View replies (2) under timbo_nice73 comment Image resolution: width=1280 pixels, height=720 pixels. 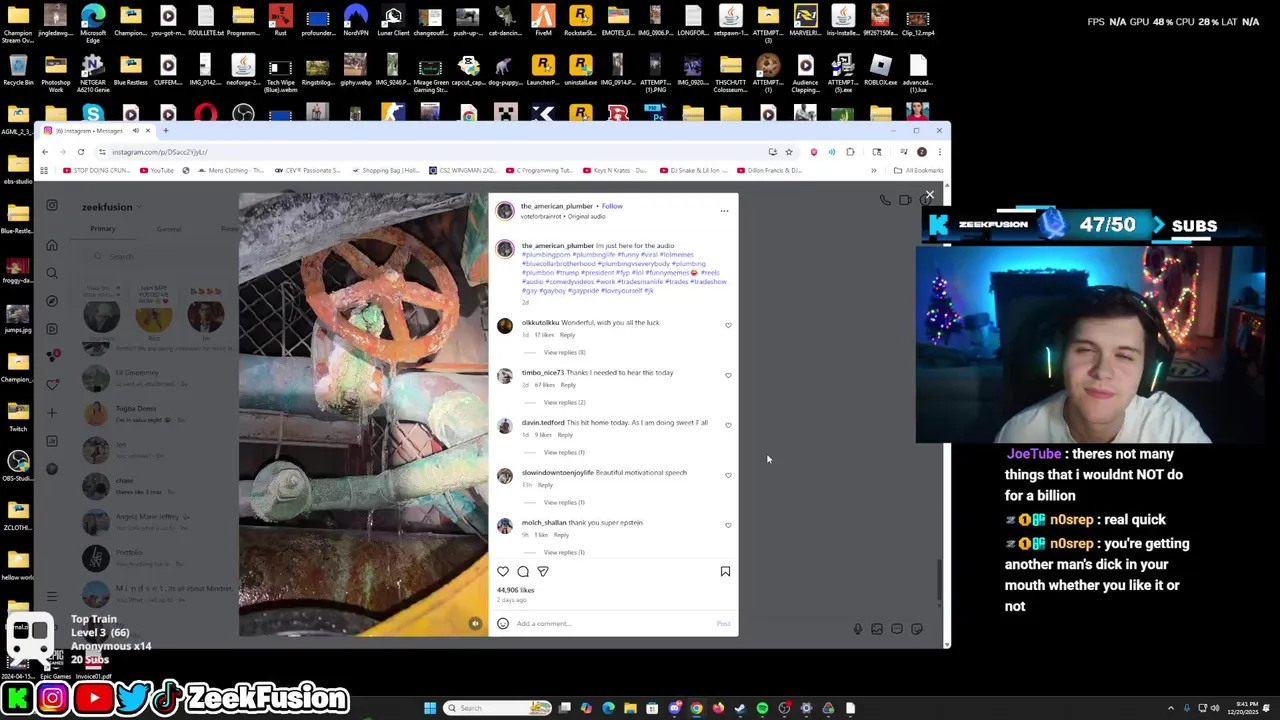point(564,402)
